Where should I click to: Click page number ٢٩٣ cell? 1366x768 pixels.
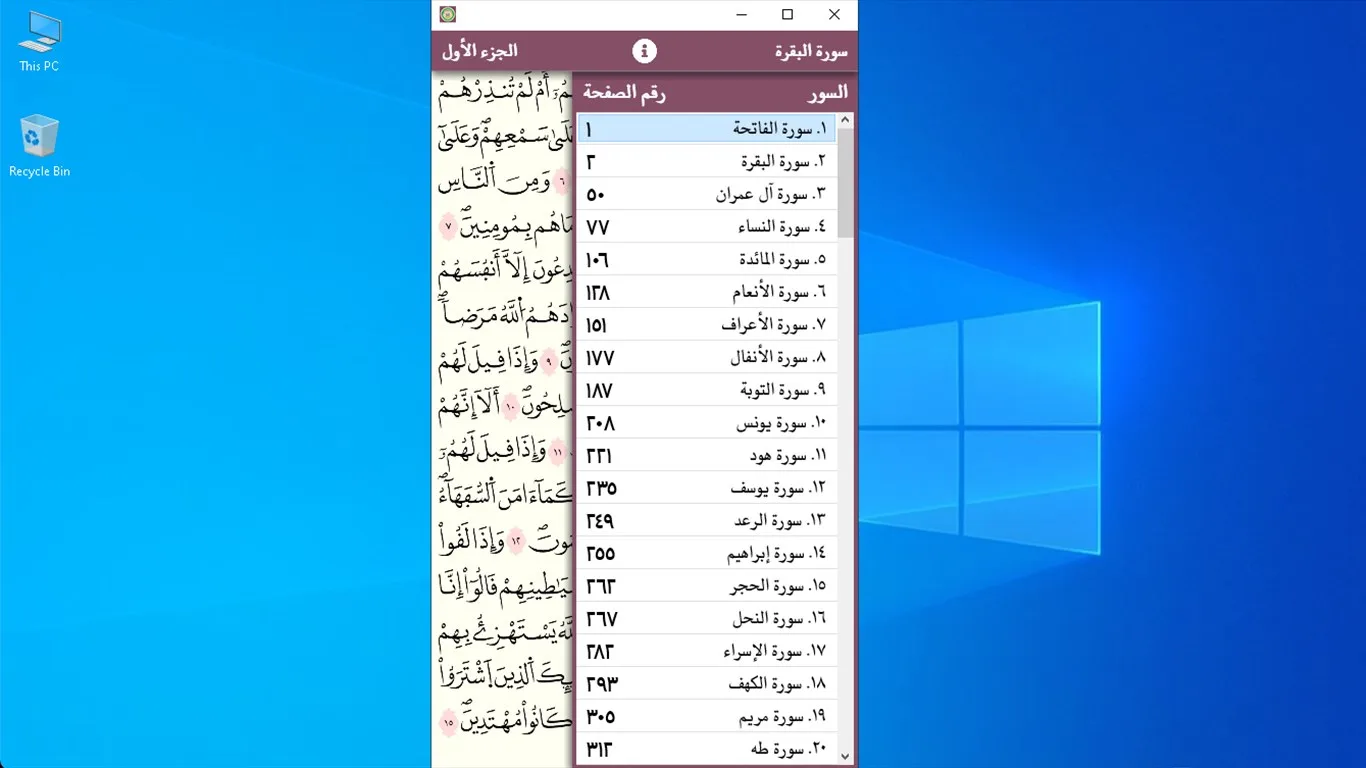[602, 684]
